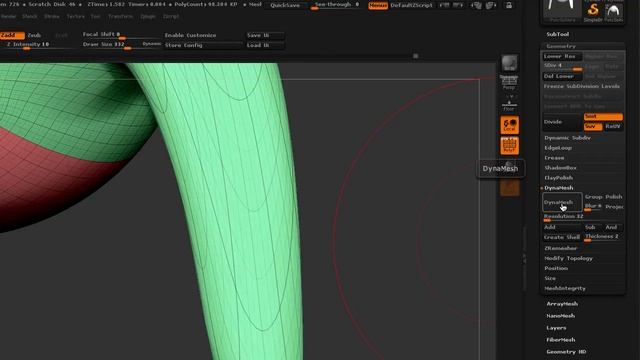Toggle Zsub mode
The image size is (640, 360).
(34, 36)
